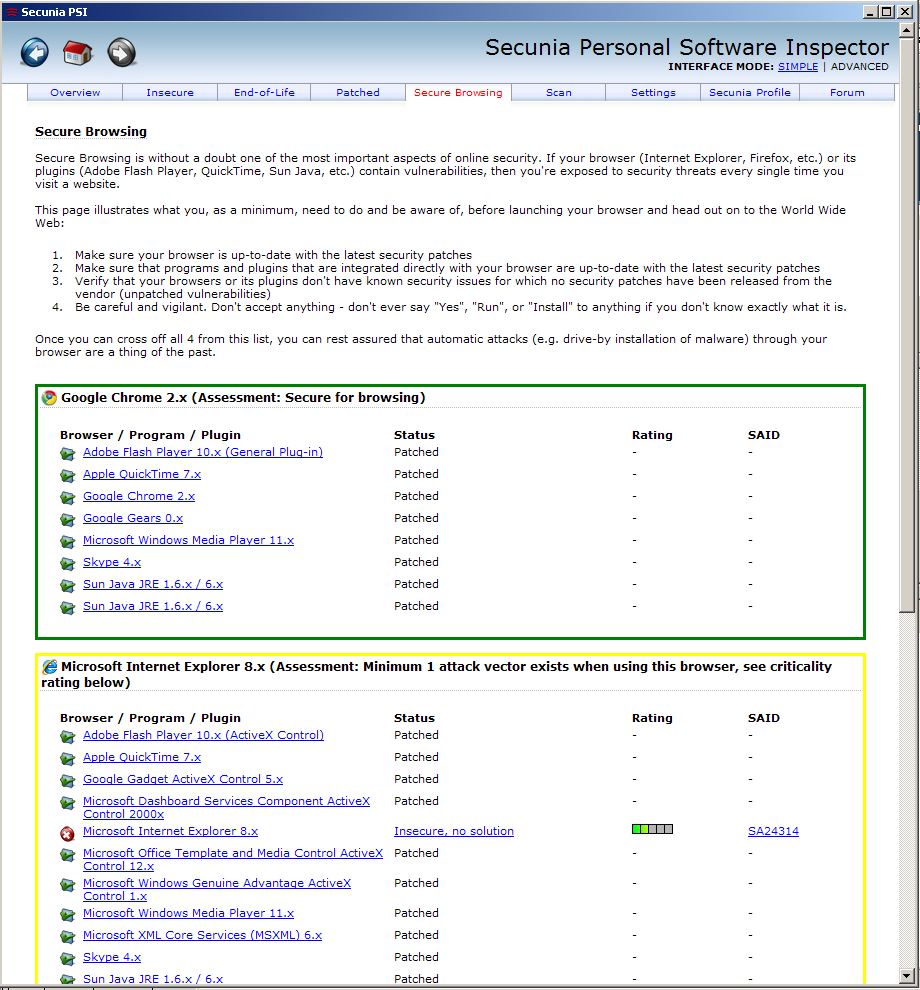Open Adobe Flash Player 10.x (General Plug-in) link
The height and width of the screenshot is (990, 920).
[x=203, y=452]
